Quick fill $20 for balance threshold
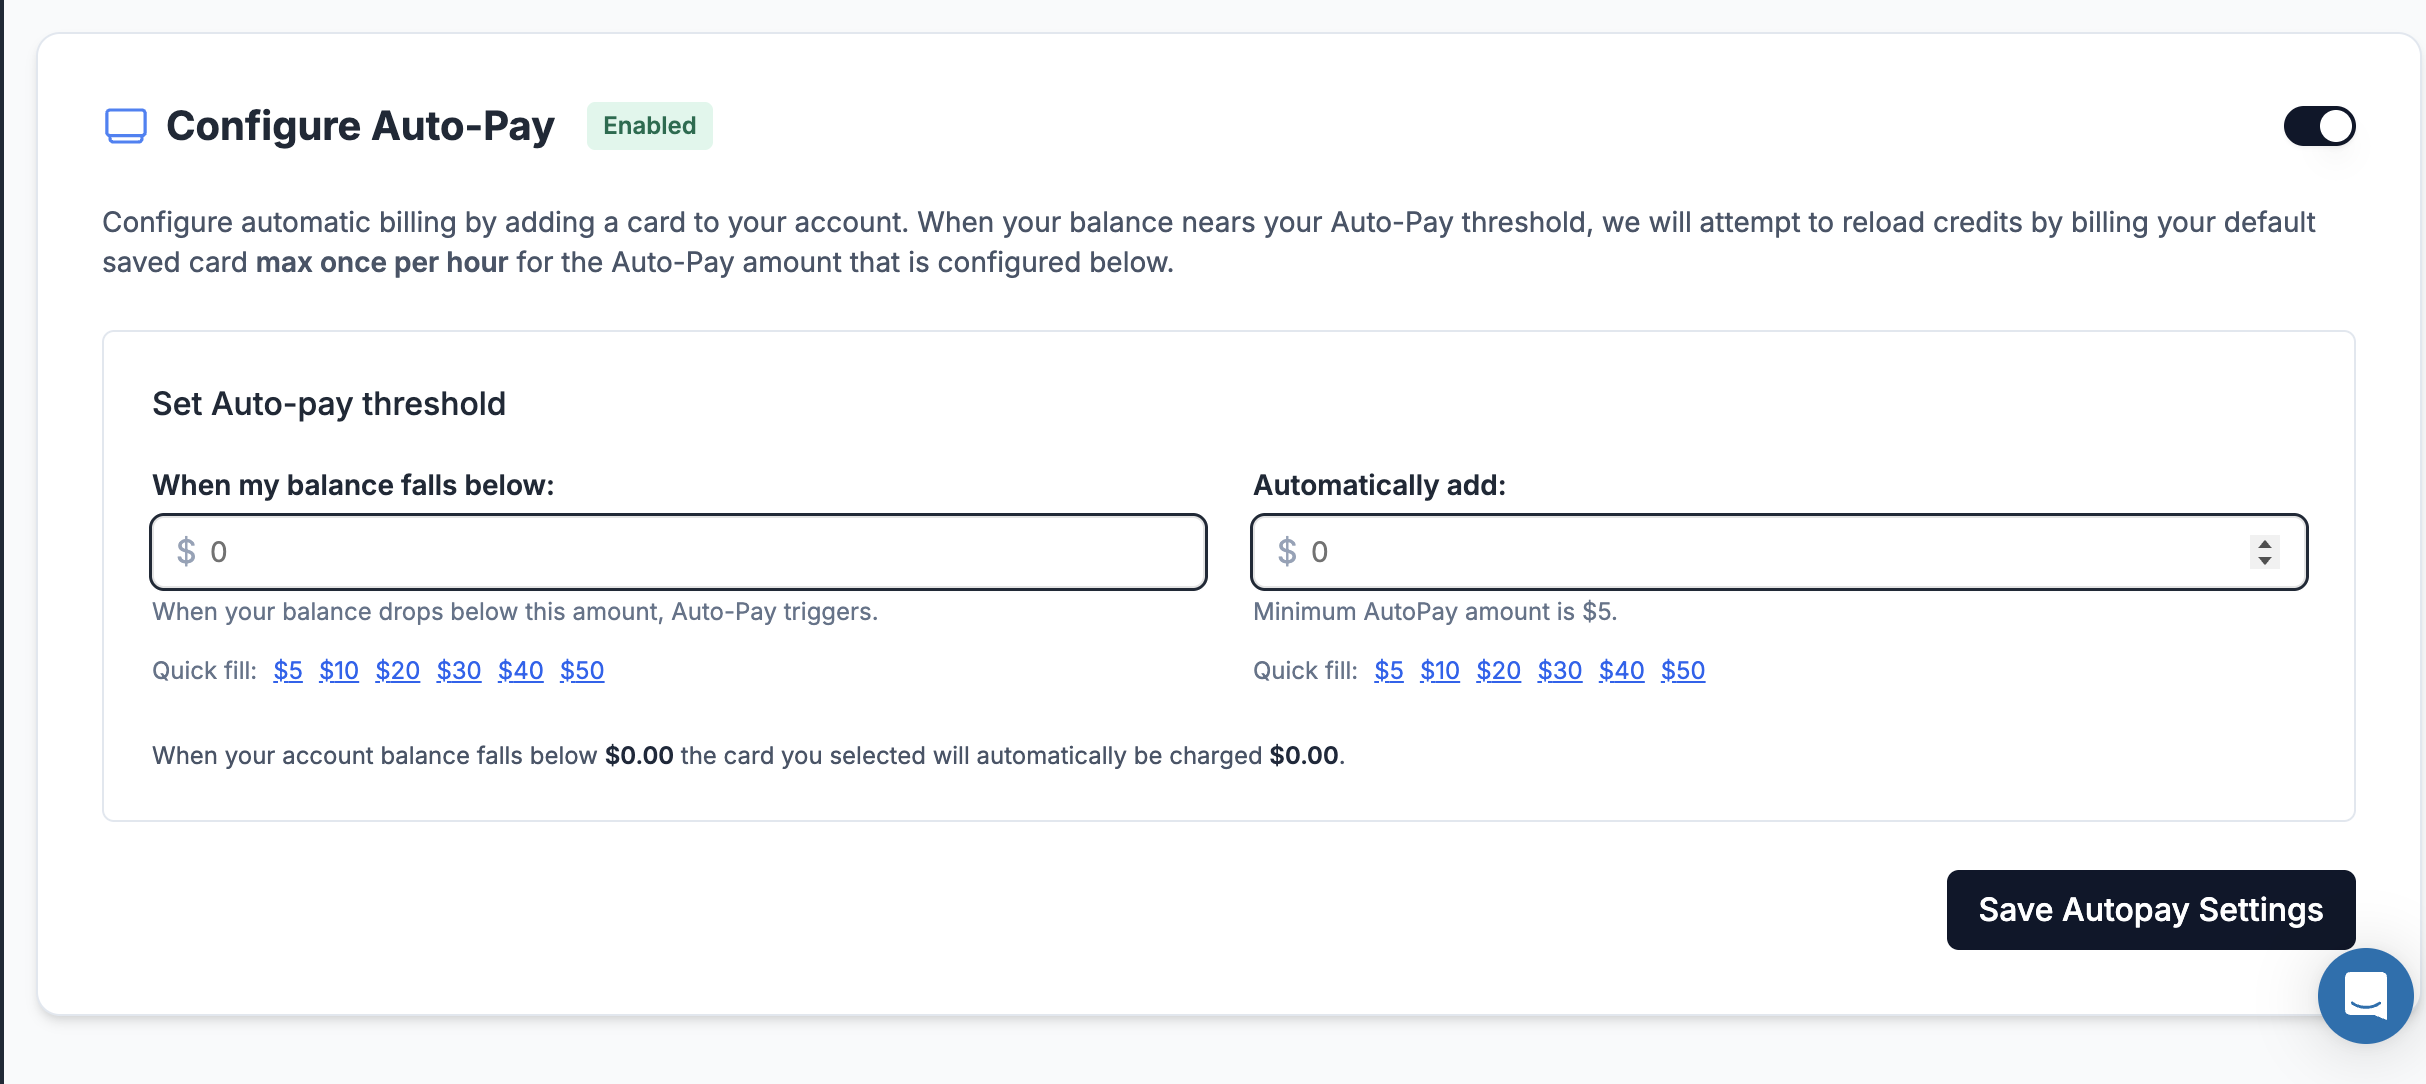Image resolution: width=2426 pixels, height=1084 pixels. coord(397,670)
